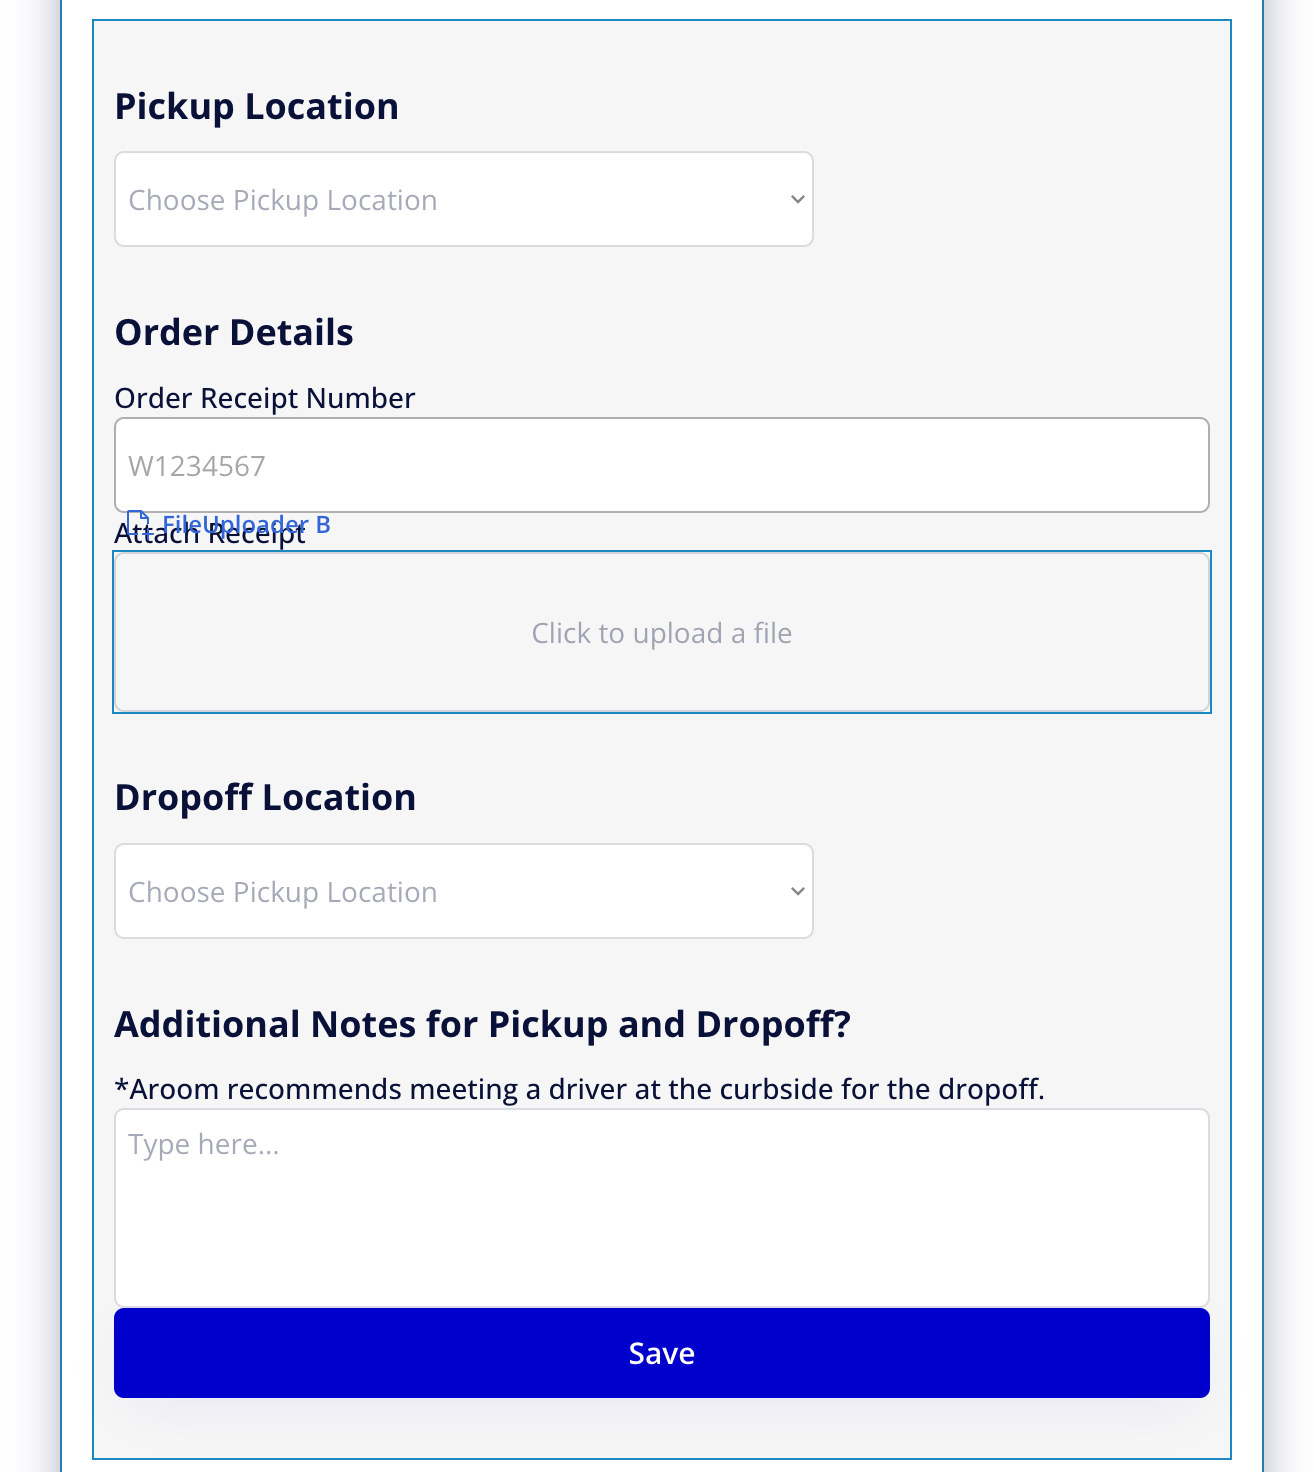Click the W1234567 placeholder text
1314x1472 pixels.
tap(197, 466)
